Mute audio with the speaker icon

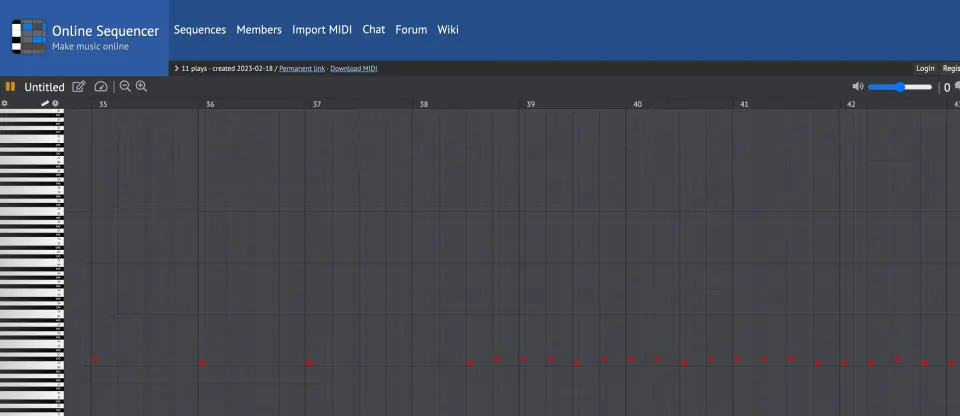(858, 86)
